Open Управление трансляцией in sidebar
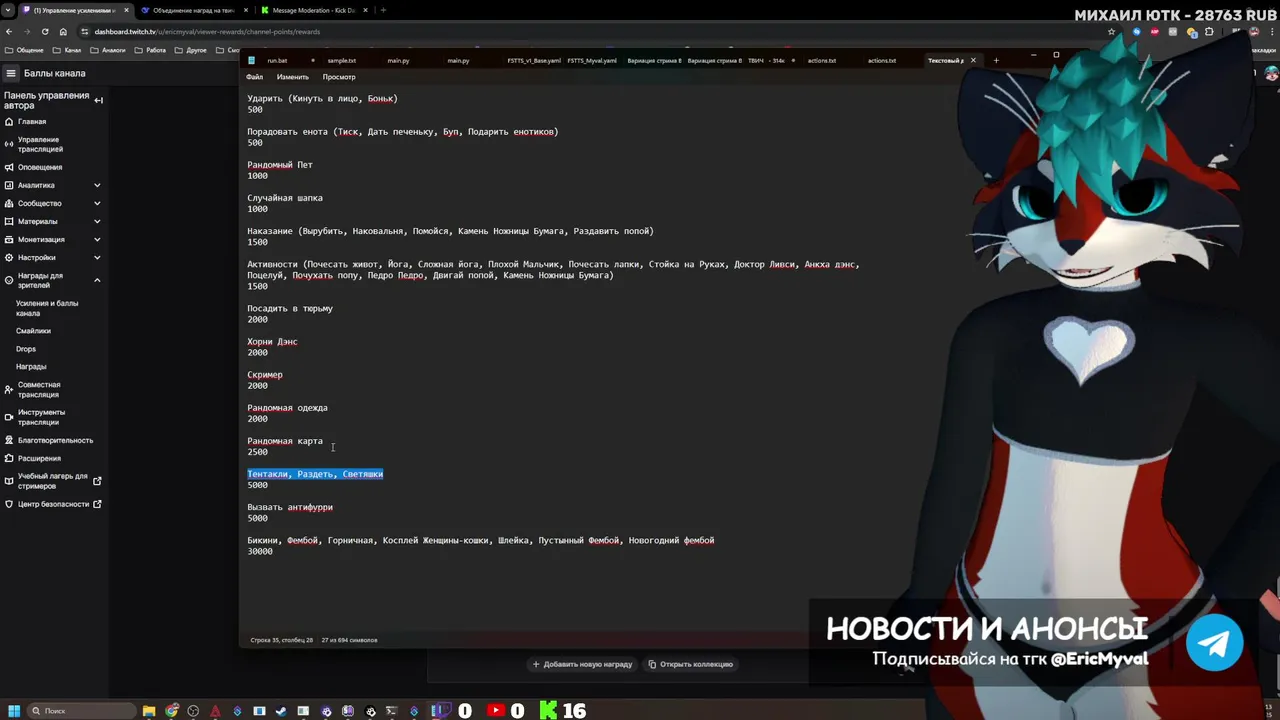 tap(40, 144)
